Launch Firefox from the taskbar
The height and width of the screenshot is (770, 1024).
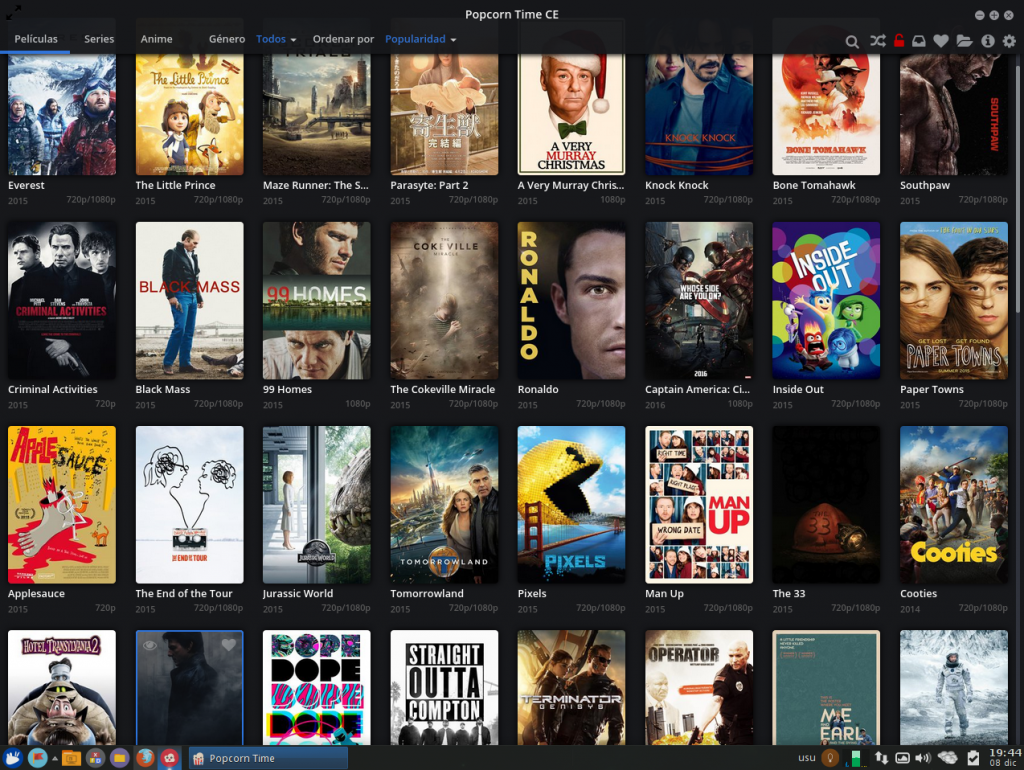point(145,758)
